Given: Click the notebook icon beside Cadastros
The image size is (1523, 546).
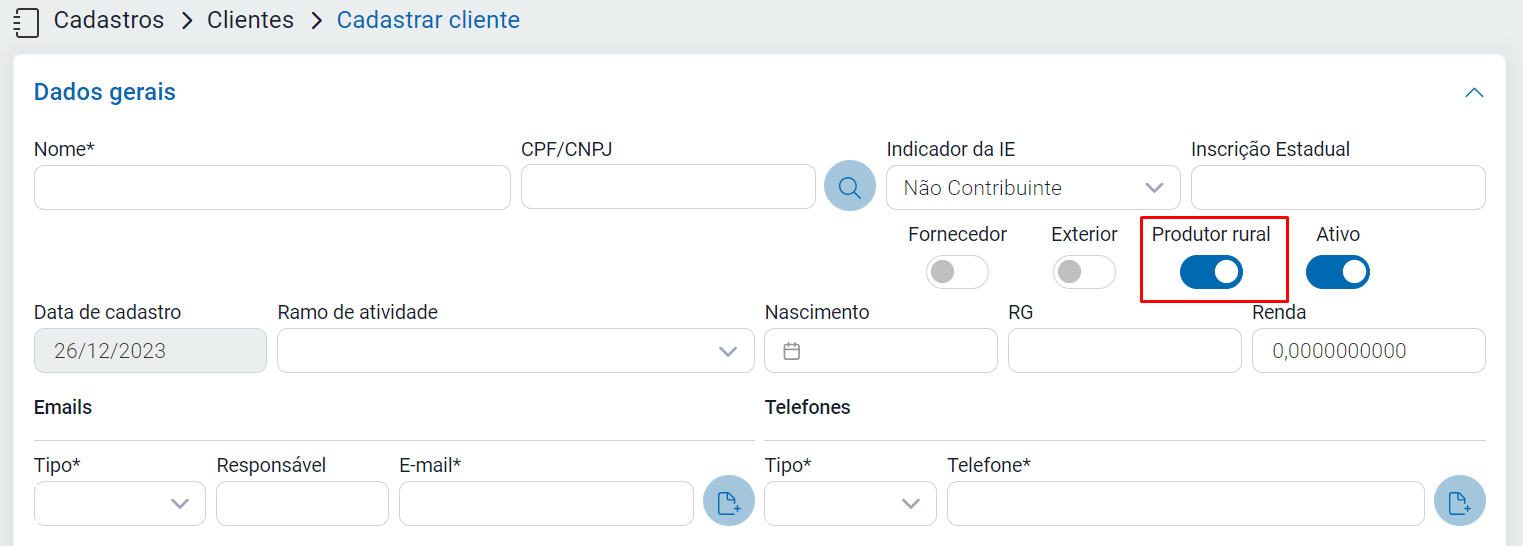Looking at the screenshot, I should (x=26, y=21).
